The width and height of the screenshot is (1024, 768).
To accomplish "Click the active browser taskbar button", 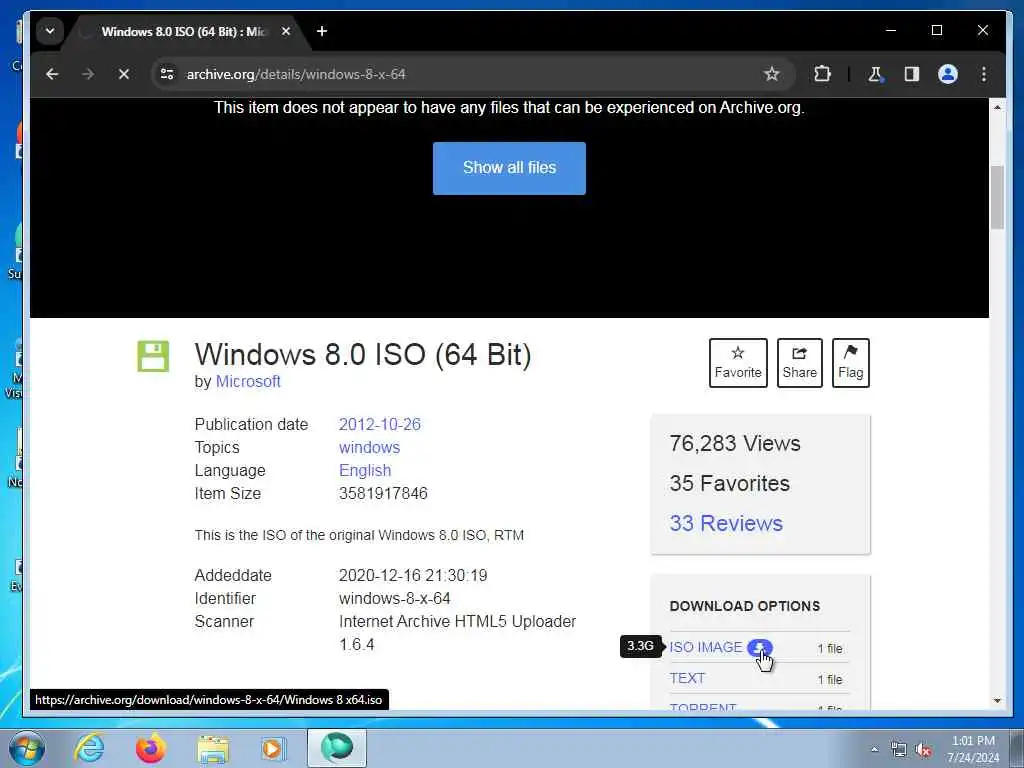I will [337, 748].
